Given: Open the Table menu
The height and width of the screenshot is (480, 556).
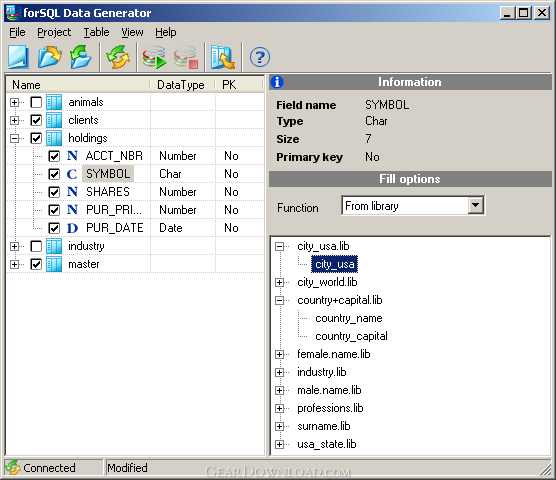Looking at the screenshot, I should pos(96,32).
